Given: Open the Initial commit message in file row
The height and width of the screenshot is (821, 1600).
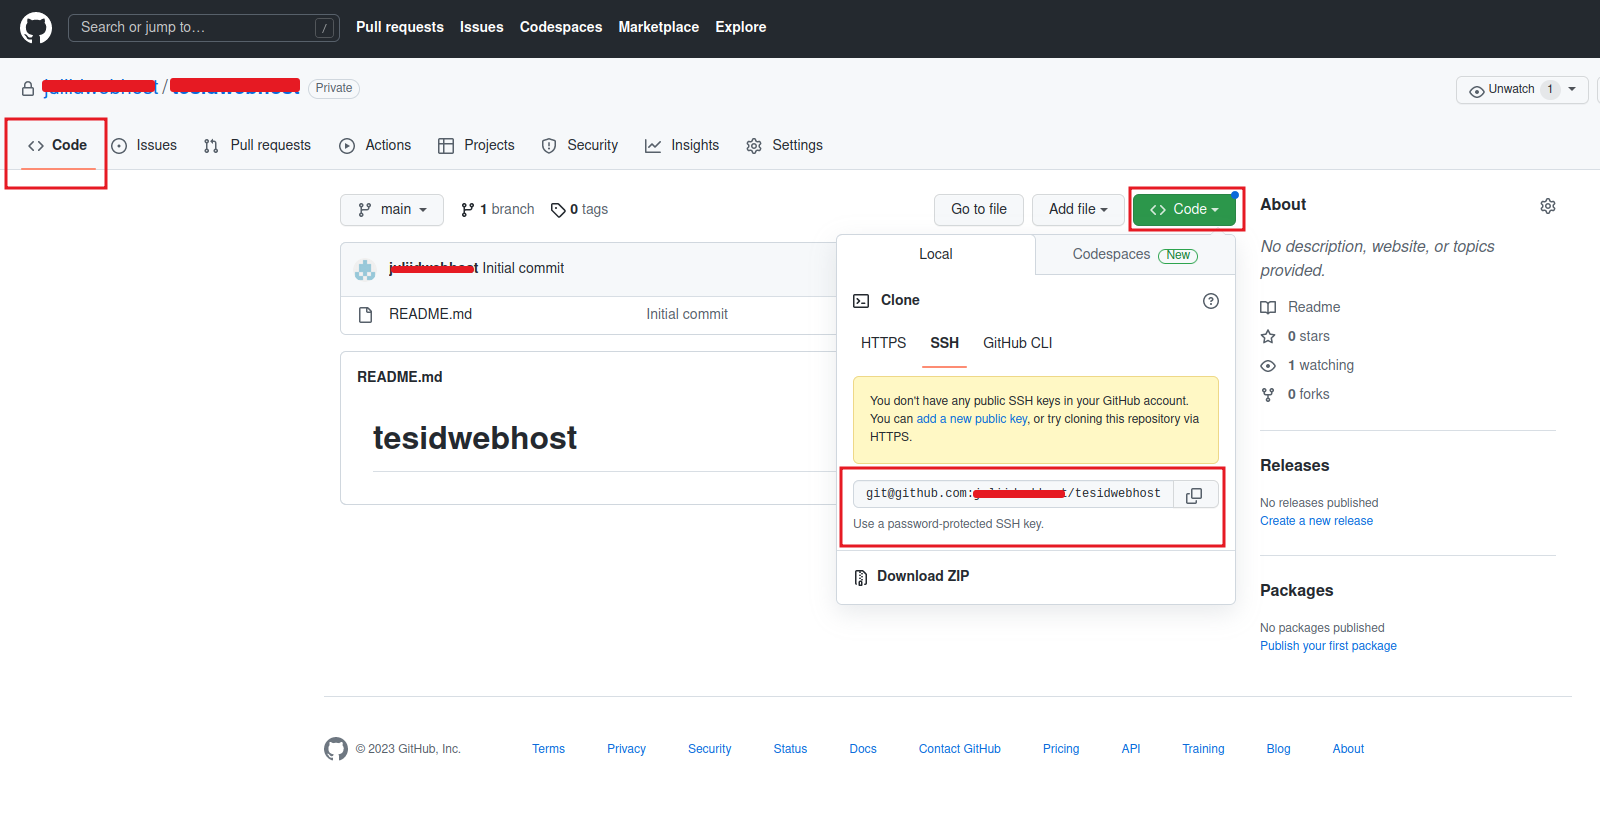Looking at the screenshot, I should (x=687, y=315).
